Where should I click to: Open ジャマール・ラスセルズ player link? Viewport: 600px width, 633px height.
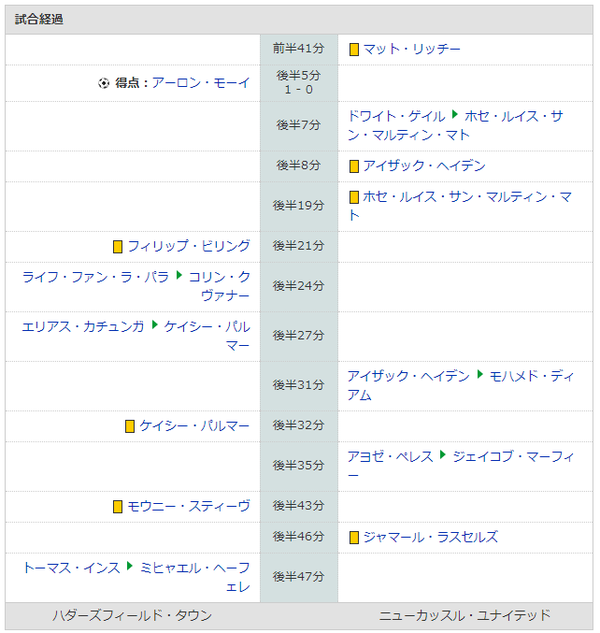tap(430, 537)
